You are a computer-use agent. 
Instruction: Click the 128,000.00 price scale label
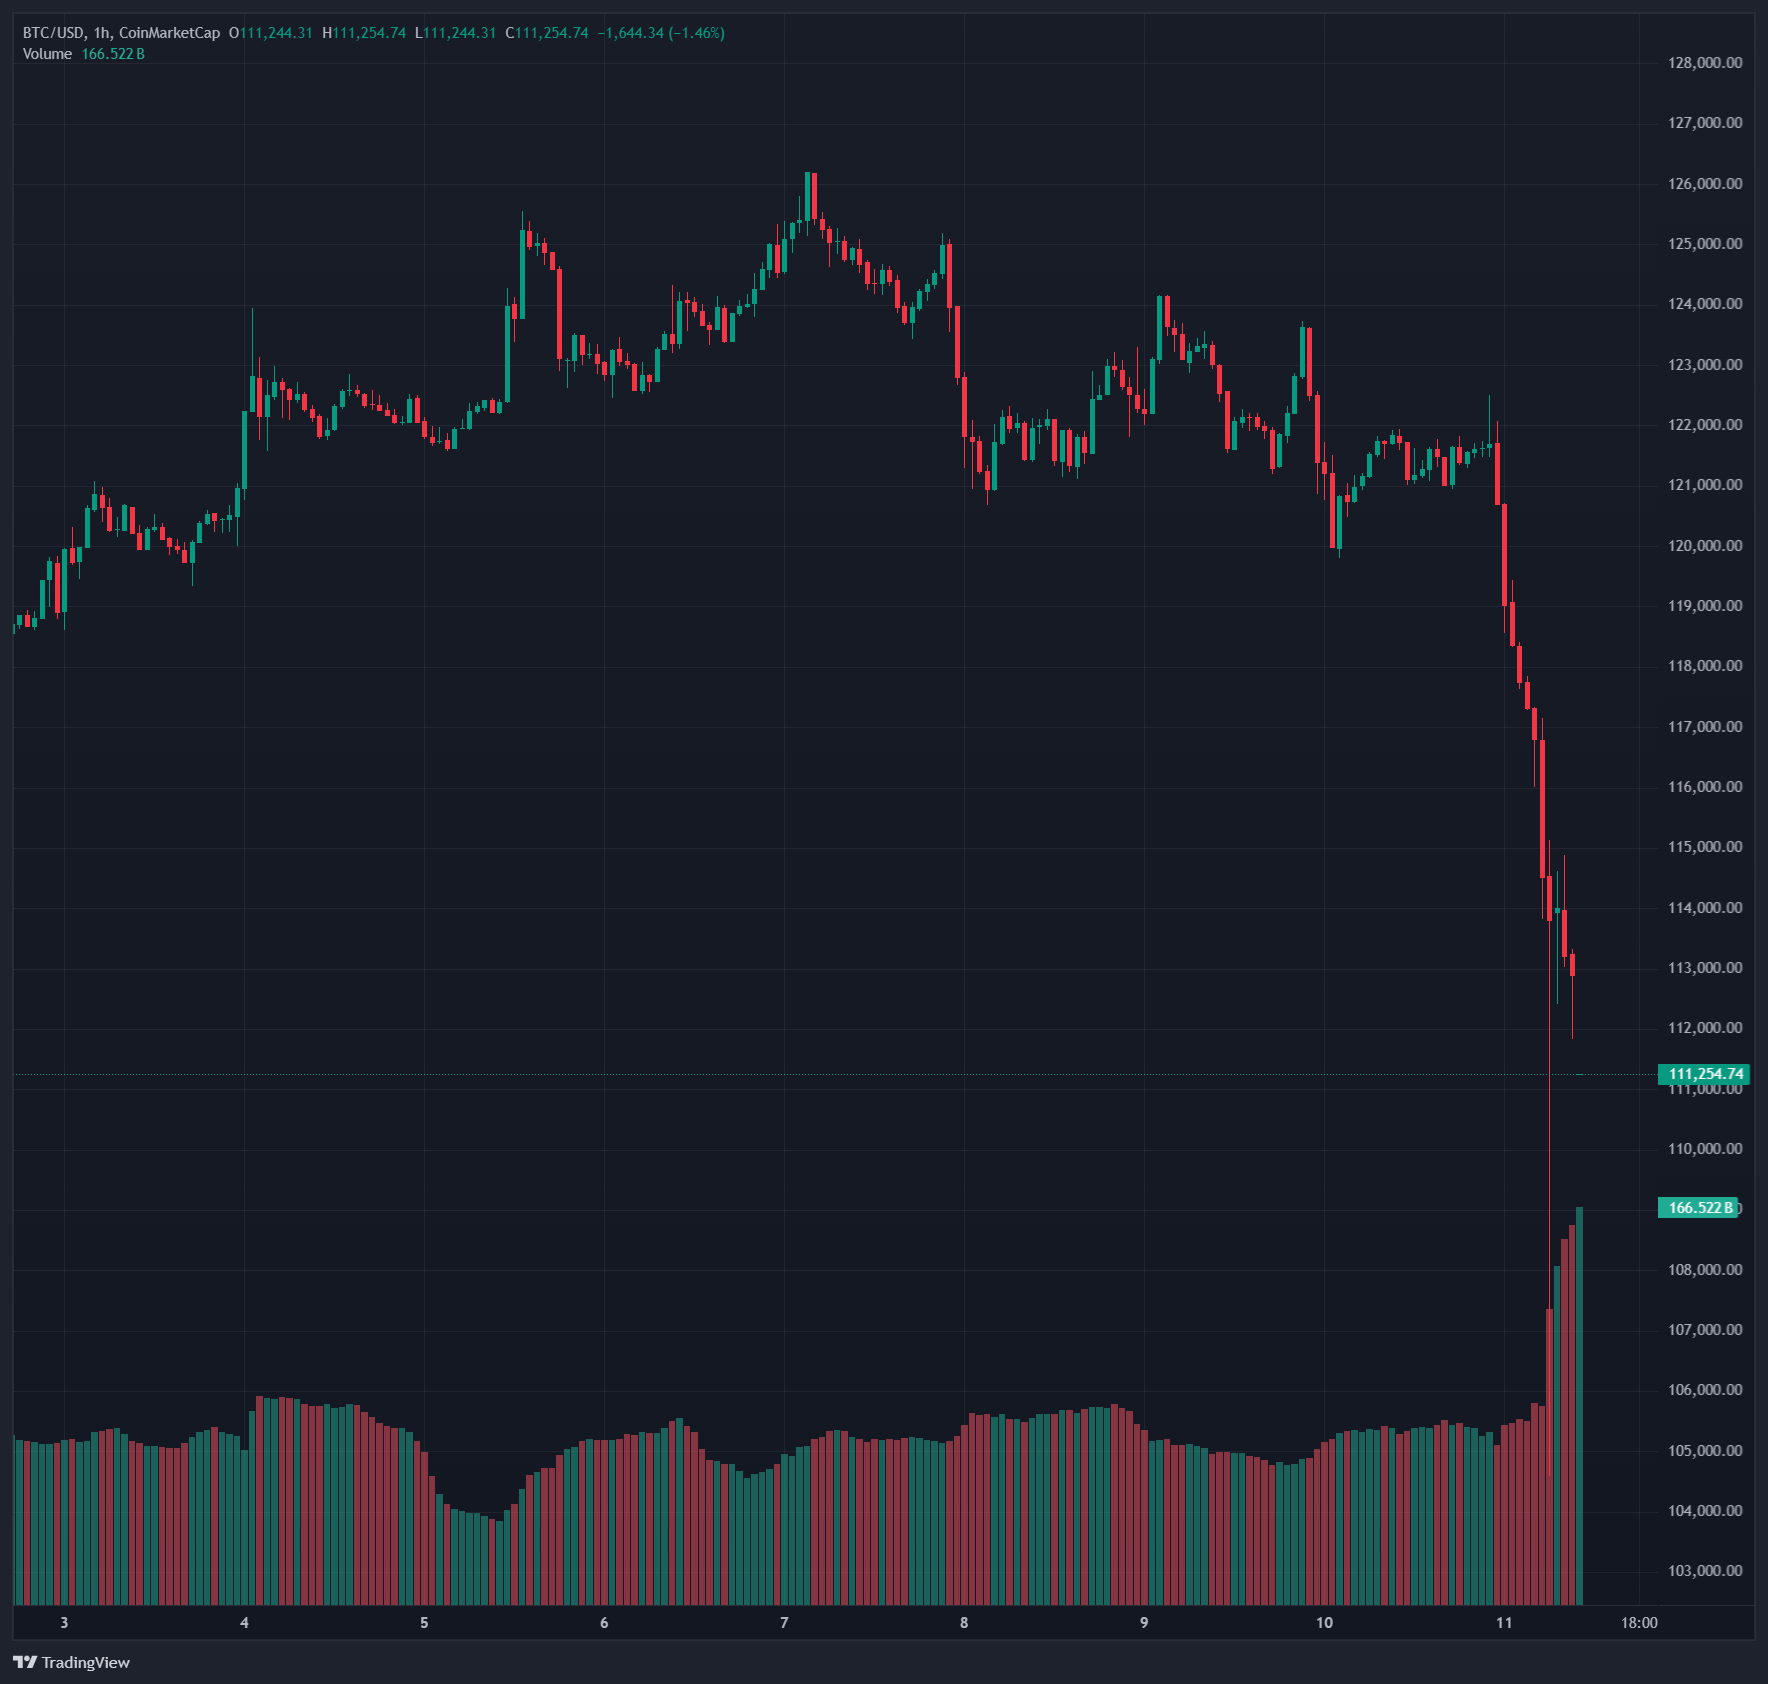click(1705, 63)
